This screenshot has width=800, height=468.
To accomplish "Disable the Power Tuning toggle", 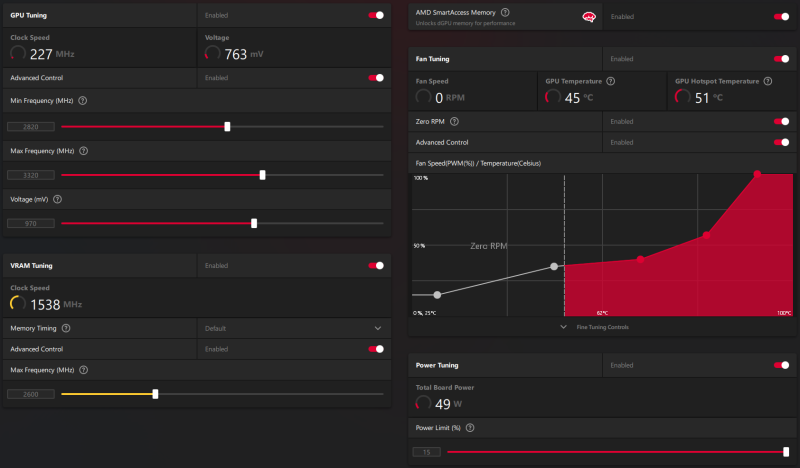I will pos(781,365).
